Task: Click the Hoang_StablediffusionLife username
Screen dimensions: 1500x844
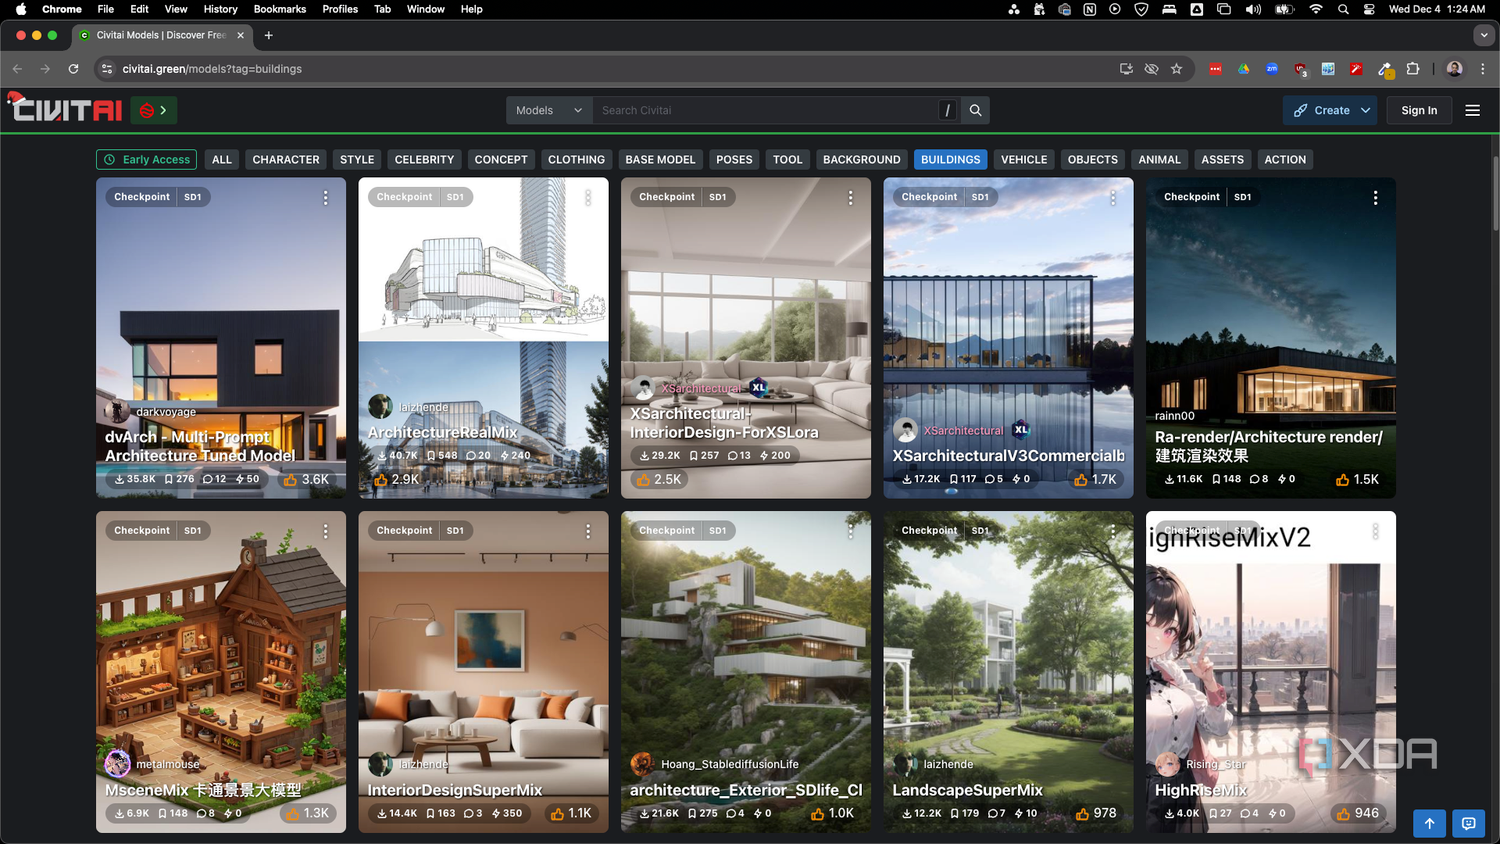Action: coord(729,764)
